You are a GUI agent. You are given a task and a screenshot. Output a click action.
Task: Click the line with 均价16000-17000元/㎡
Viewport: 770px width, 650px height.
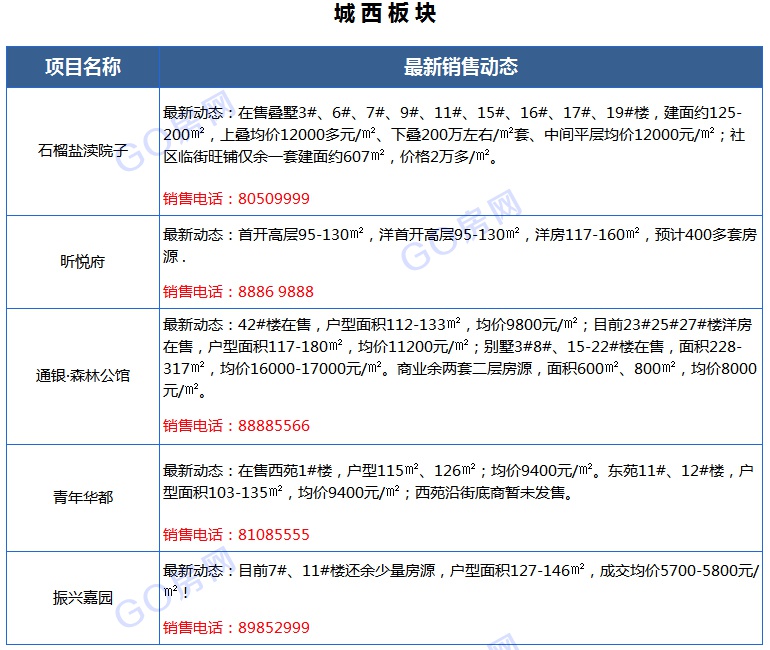[x=460, y=368]
